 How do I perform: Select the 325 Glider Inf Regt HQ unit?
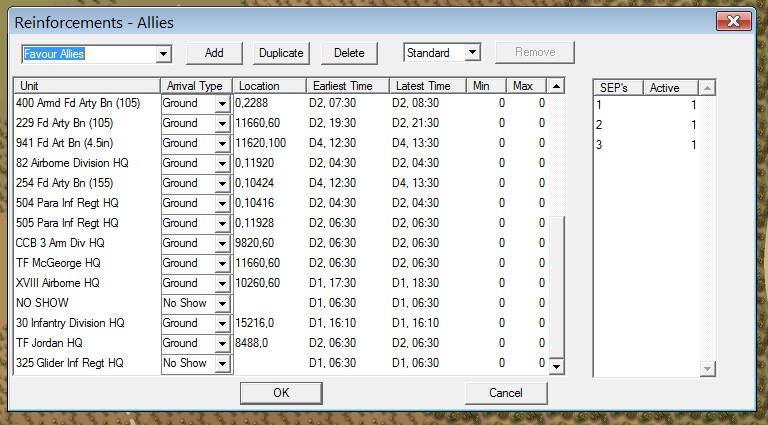[x=70, y=363]
